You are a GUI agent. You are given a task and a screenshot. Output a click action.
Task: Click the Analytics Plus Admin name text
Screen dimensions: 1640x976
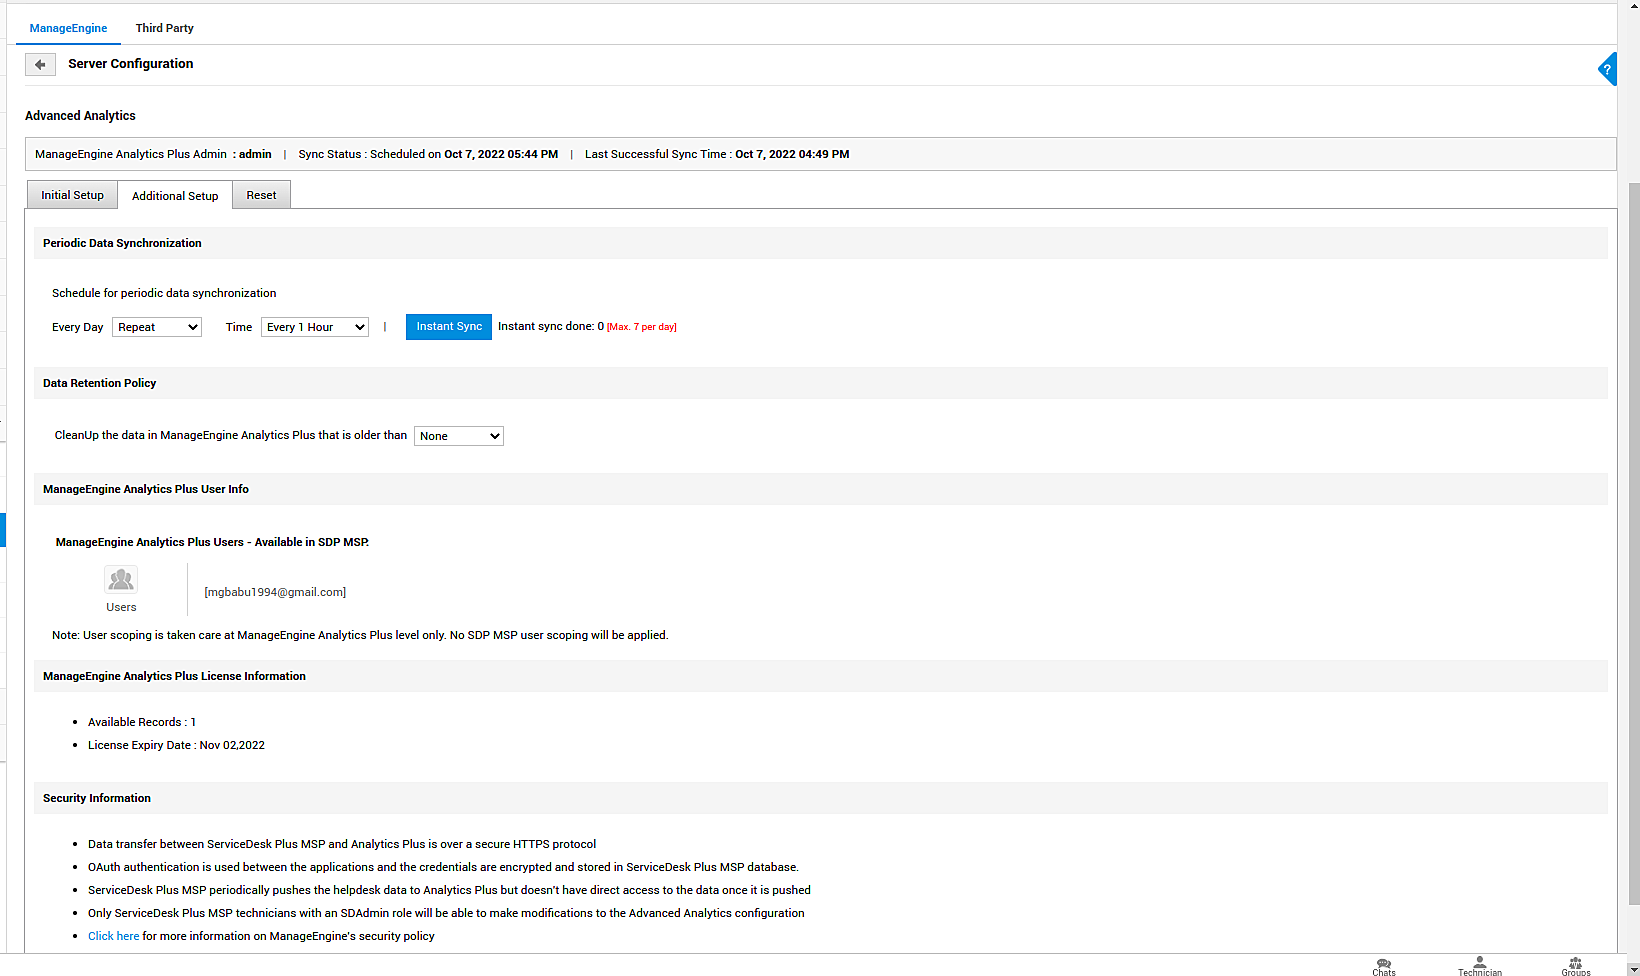153,154
